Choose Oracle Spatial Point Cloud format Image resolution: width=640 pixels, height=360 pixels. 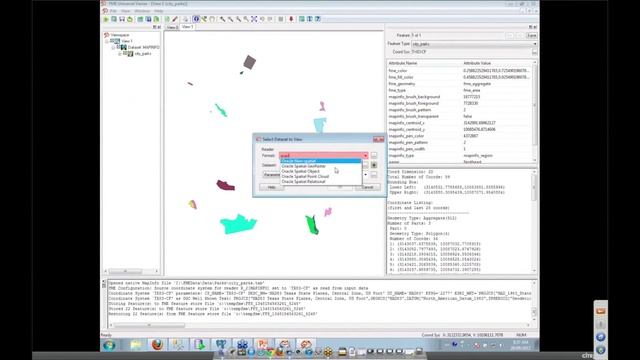point(320,176)
